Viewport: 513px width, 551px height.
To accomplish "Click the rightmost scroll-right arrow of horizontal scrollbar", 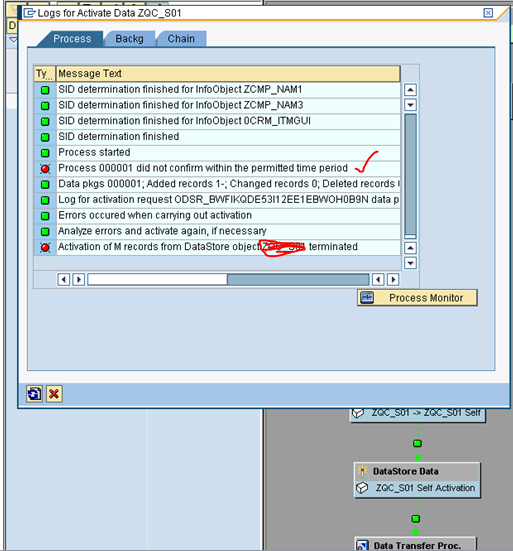I will 393,280.
